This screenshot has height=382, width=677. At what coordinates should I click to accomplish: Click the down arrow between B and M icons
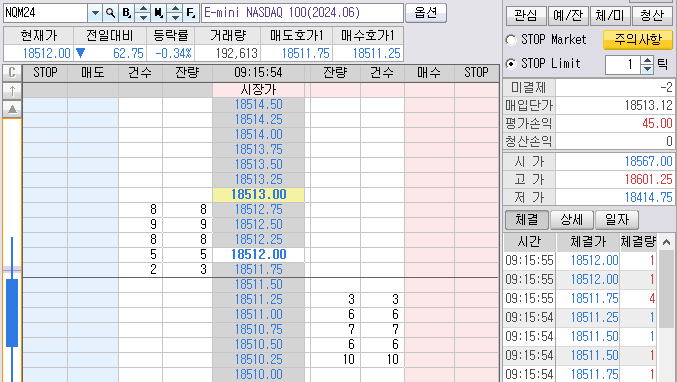tap(142, 17)
